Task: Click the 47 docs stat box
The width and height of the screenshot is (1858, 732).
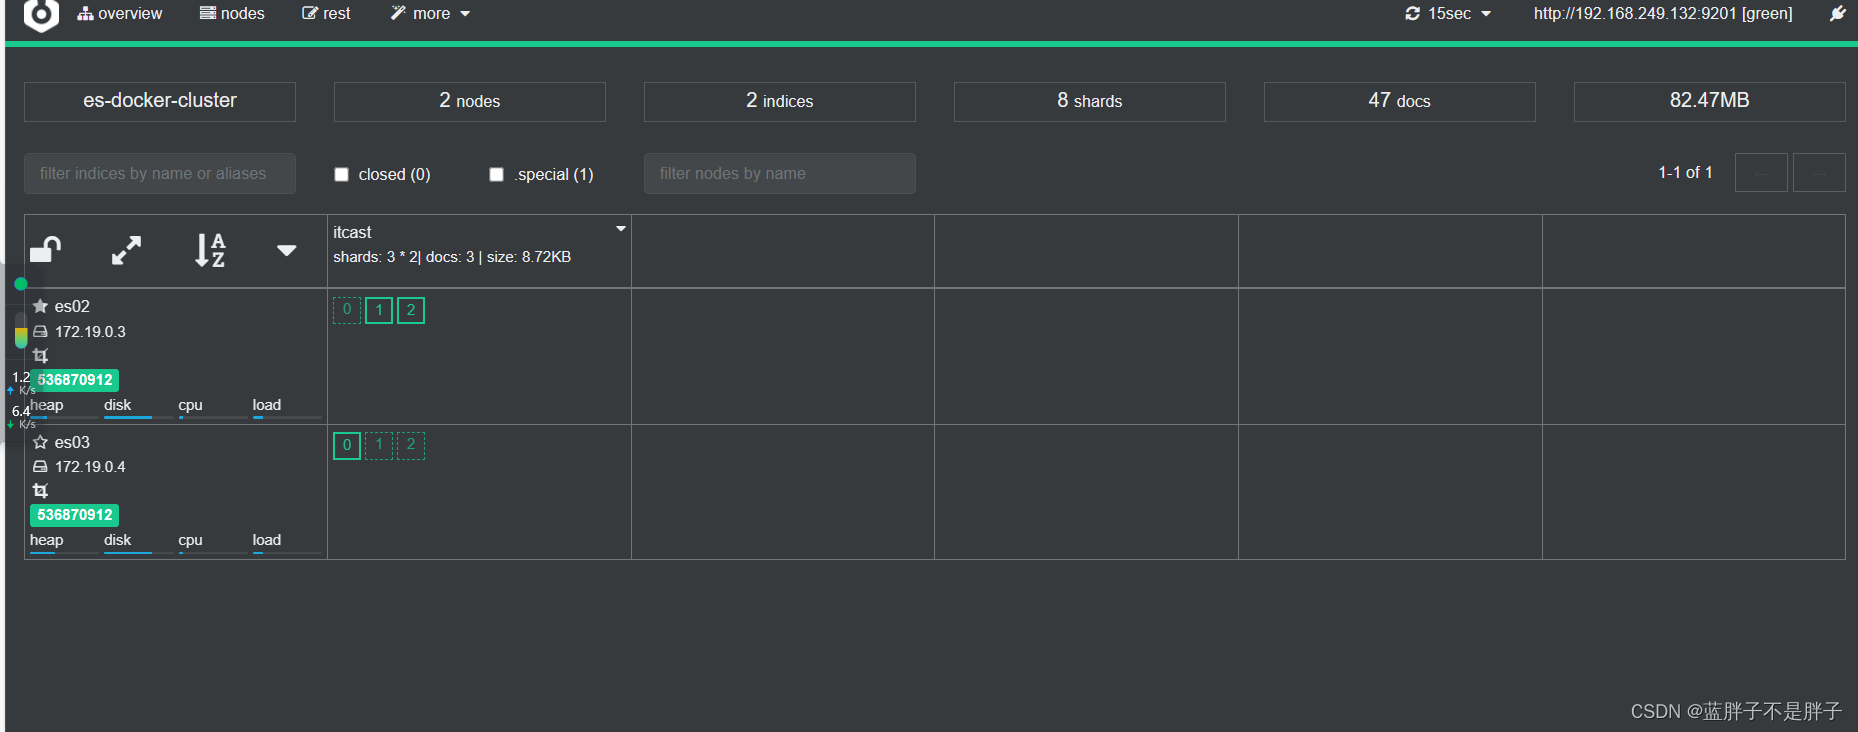Action: [1400, 101]
